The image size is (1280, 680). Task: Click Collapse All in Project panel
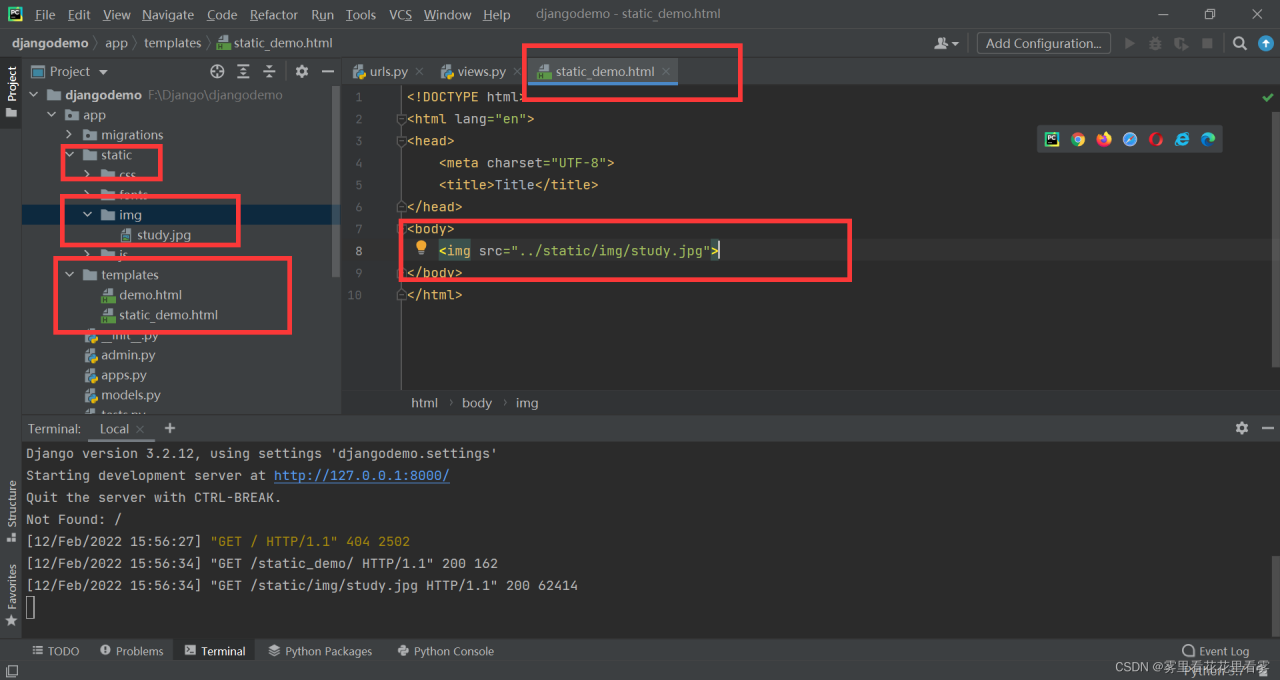pos(269,71)
